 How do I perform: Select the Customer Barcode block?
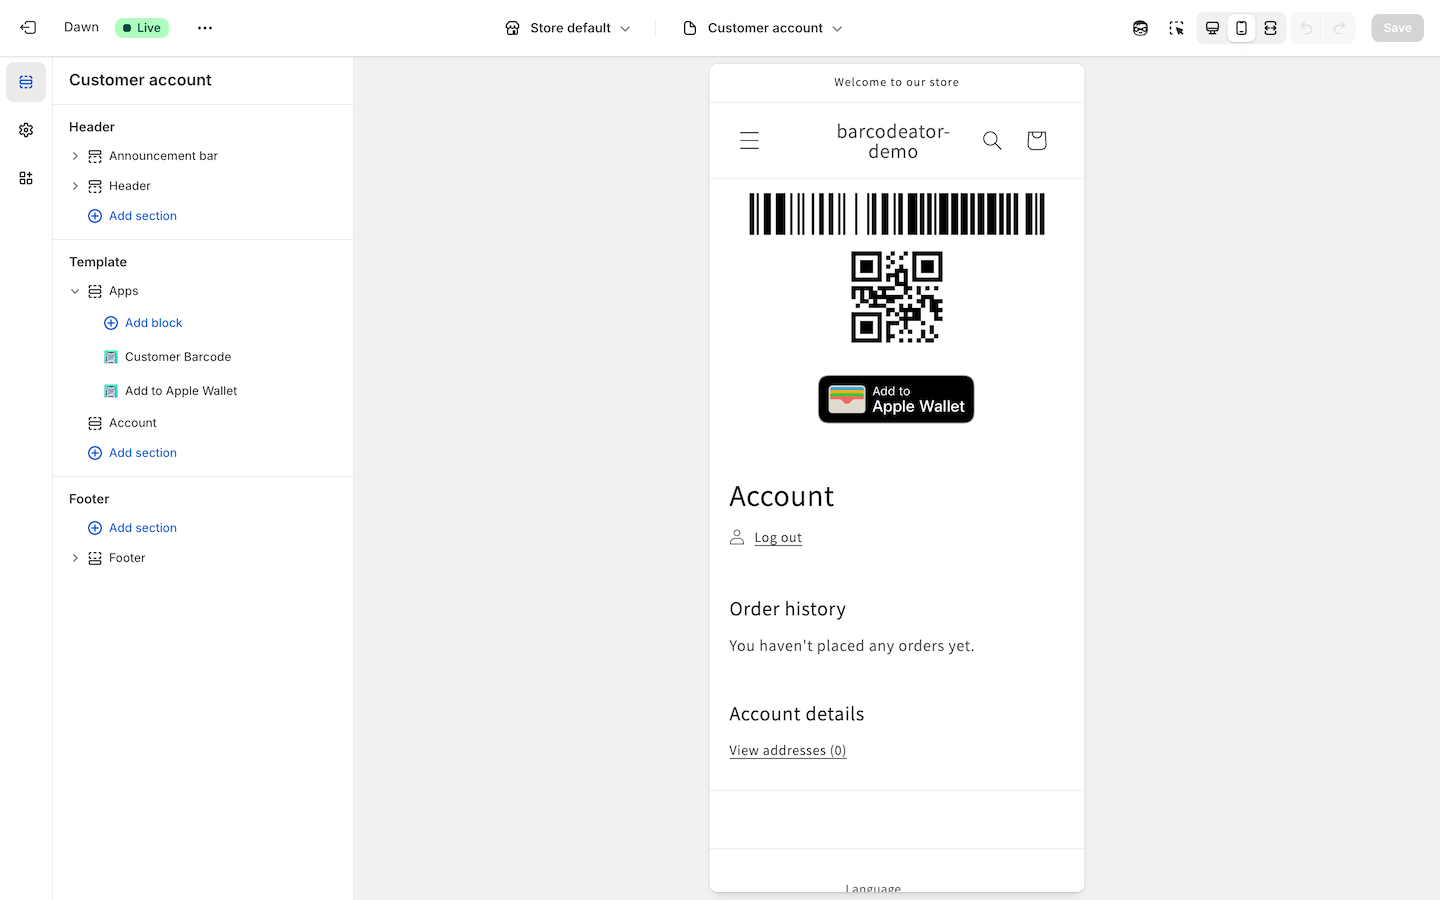tap(177, 356)
